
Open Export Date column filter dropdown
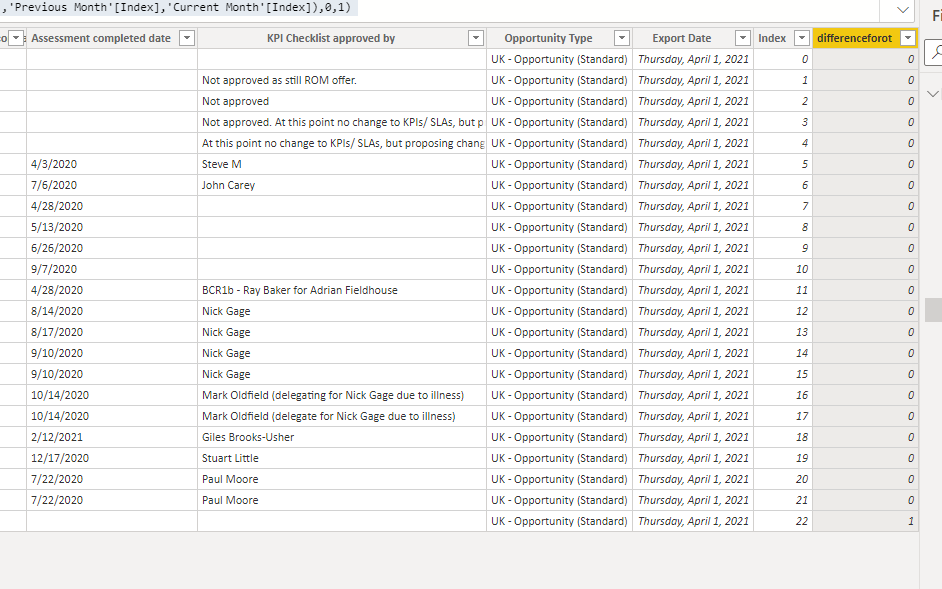[743, 38]
